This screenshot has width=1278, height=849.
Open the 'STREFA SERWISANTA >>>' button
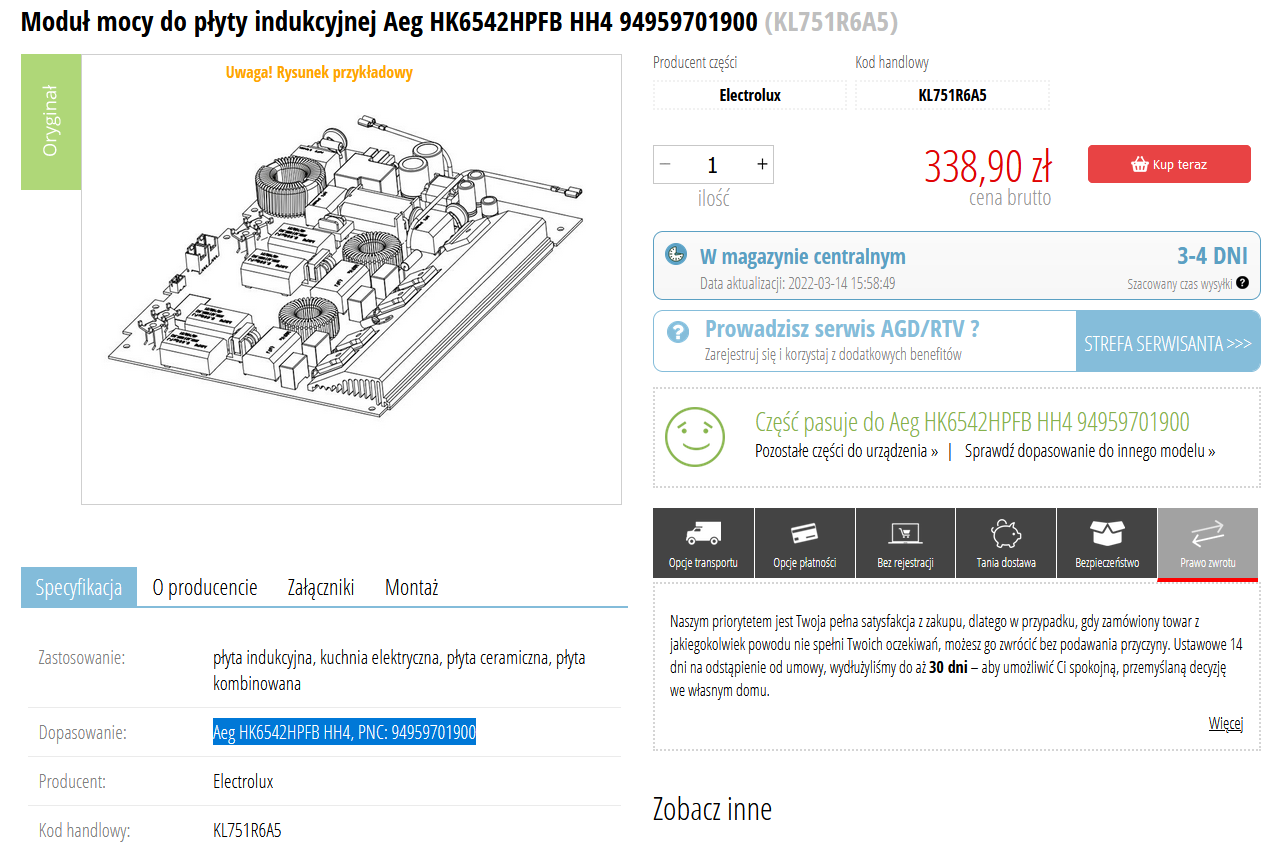[1167, 343]
